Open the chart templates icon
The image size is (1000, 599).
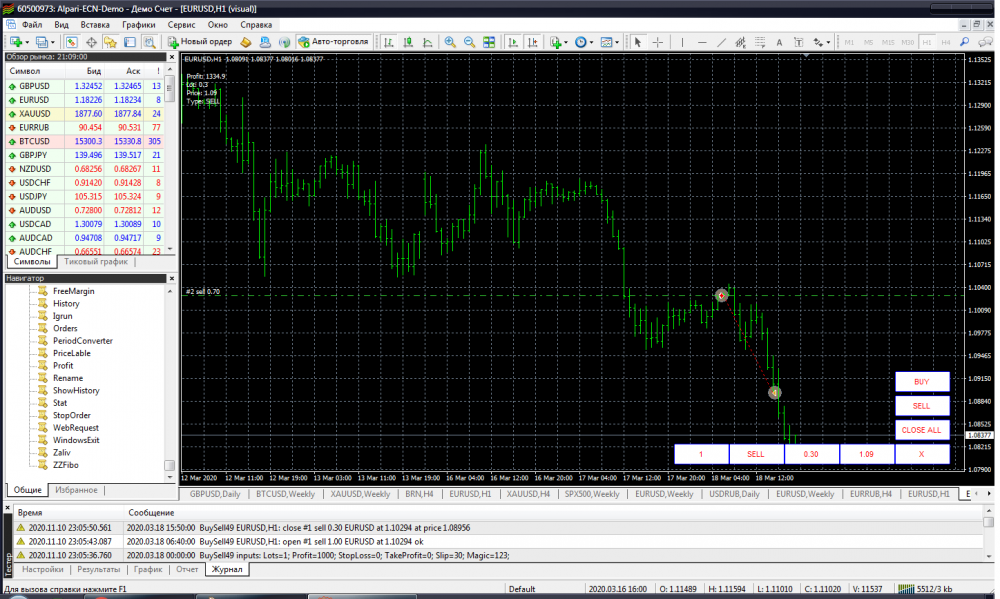[x=607, y=42]
